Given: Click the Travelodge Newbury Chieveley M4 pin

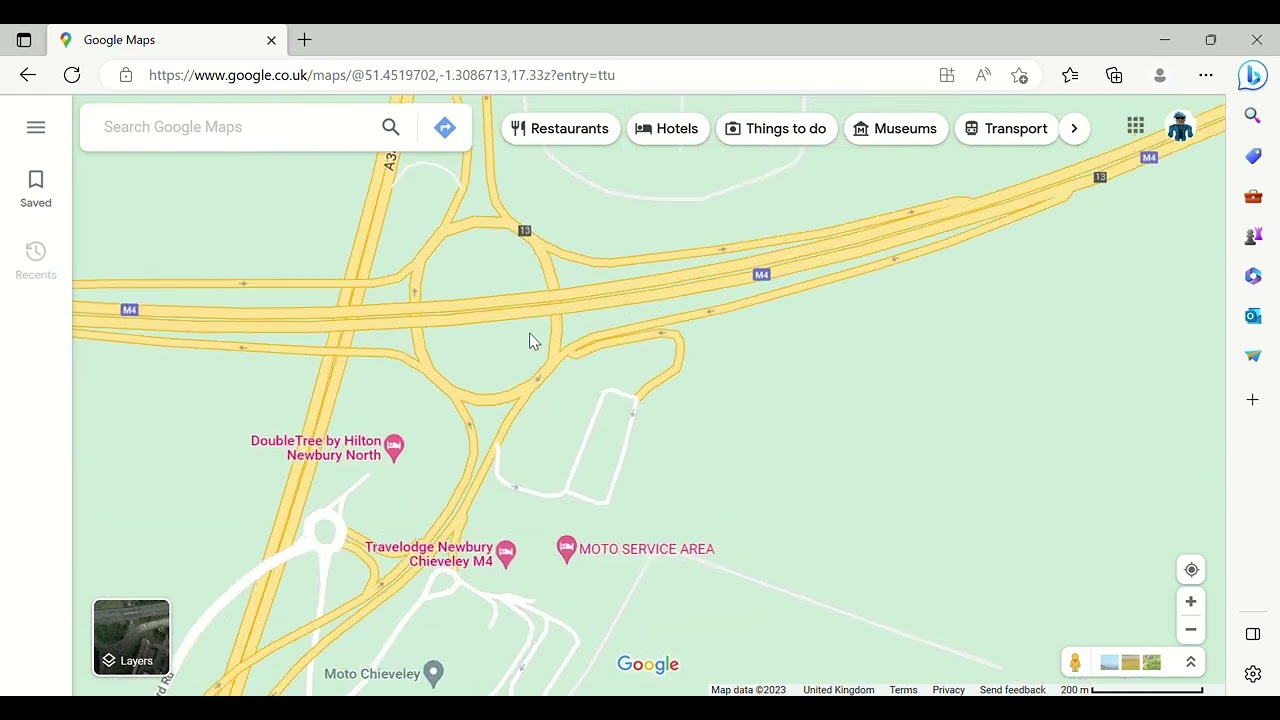Looking at the screenshot, I should pyautogui.click(x=506, y=553).
